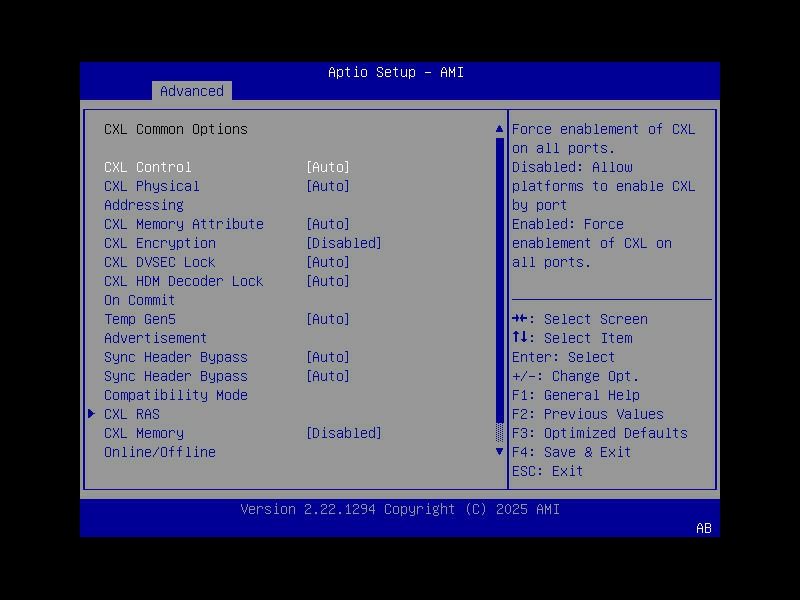This screenshot has height=600, width=800.
Task: Select the CXL Control option label
Action: pos(148,167)
